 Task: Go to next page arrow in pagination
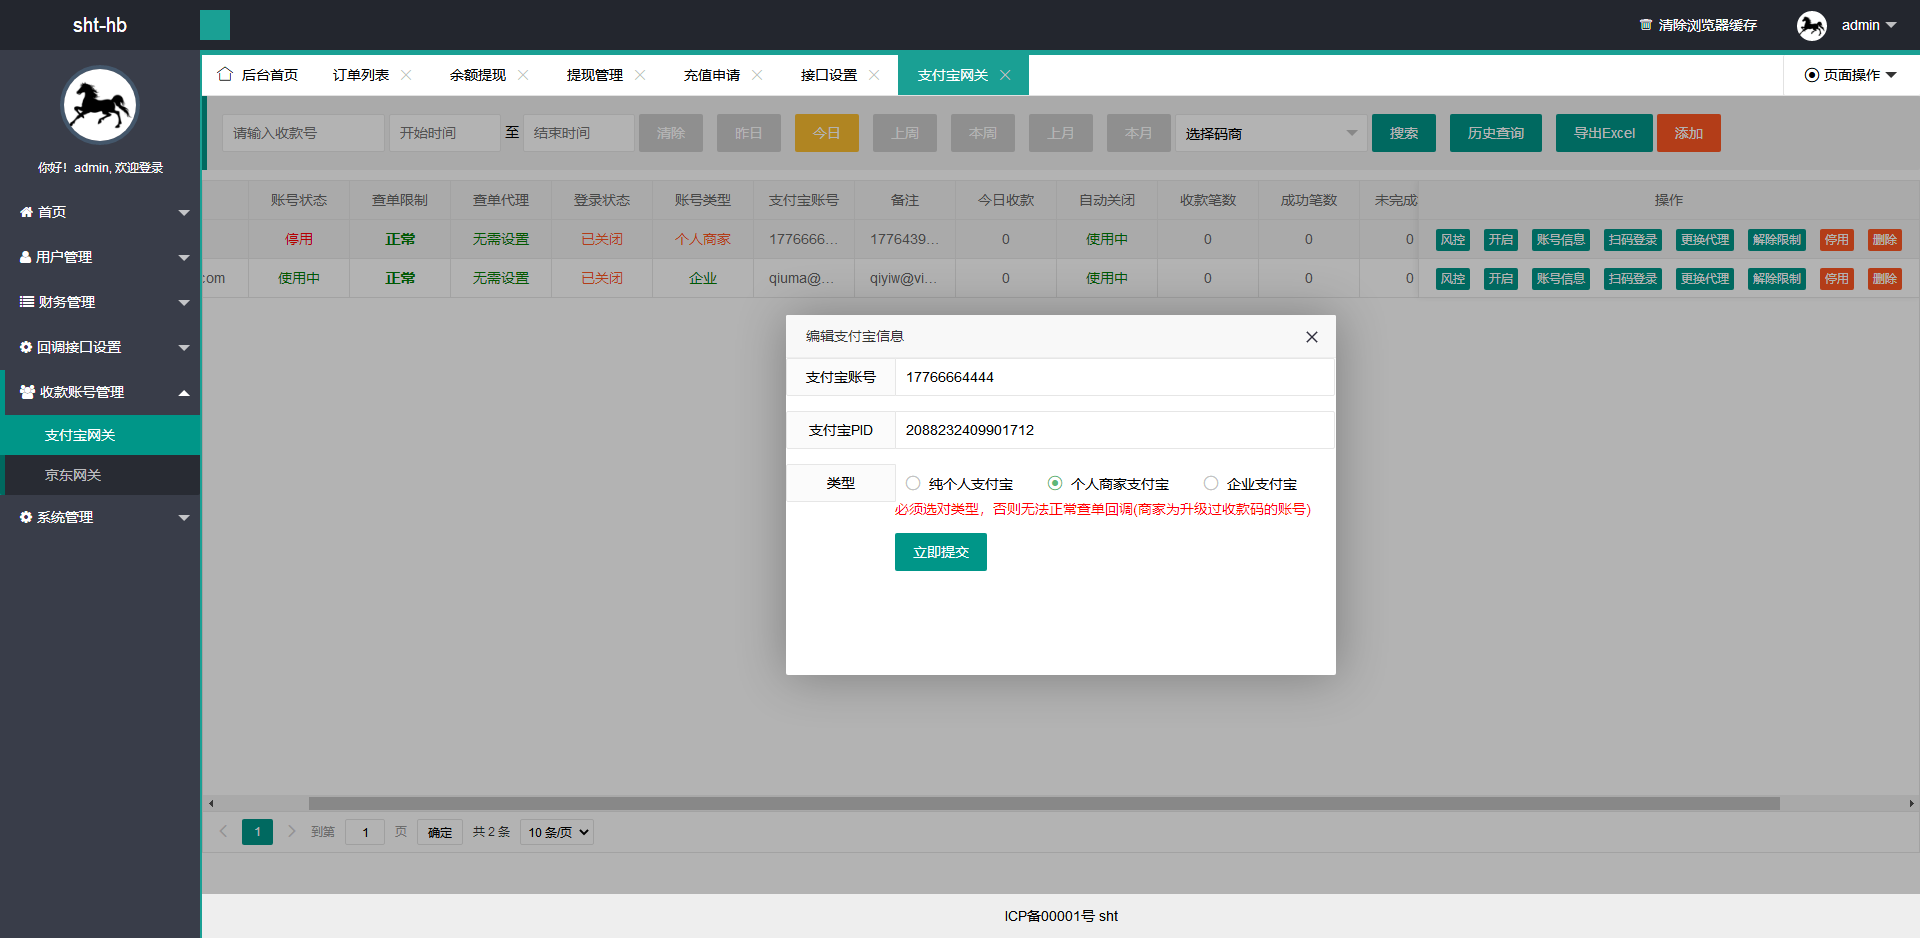coord(292,831)
